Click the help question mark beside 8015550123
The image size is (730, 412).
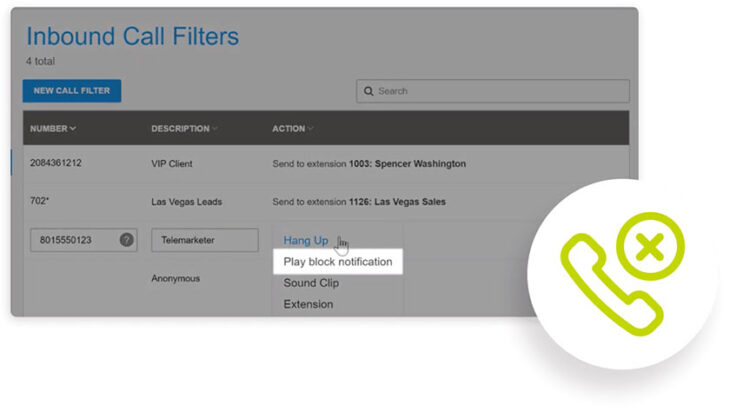tap(127, 240)
